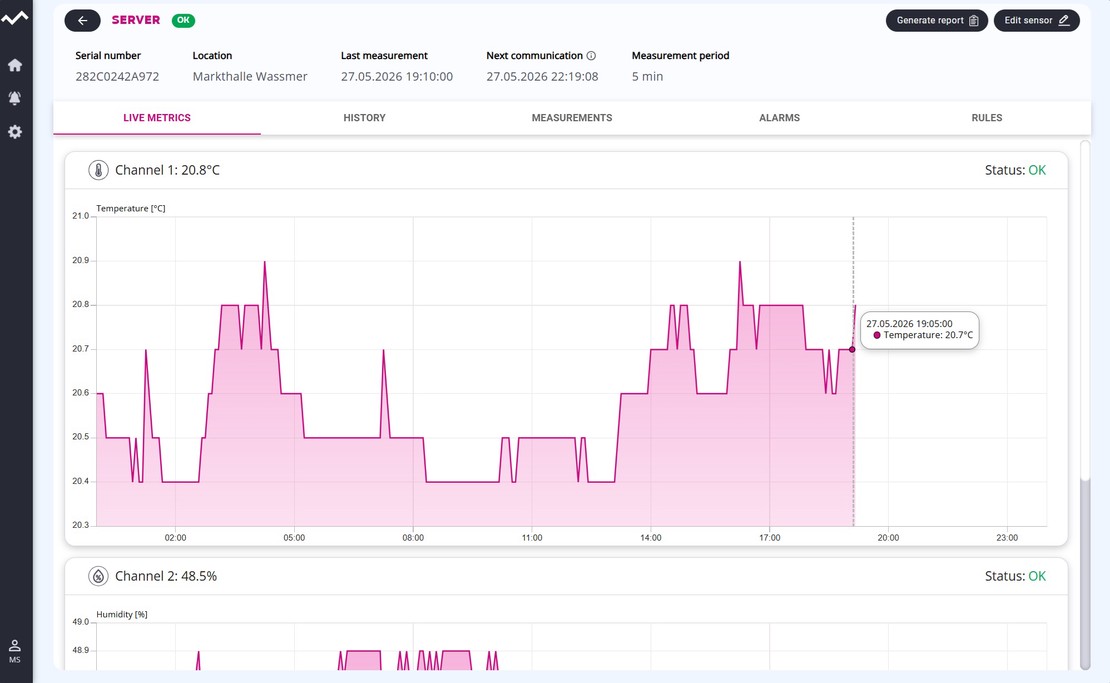Viewport: 1110px width, 683px height.
Task: Click the vertical page scrollbar
Action: [x=1085, y=405]
